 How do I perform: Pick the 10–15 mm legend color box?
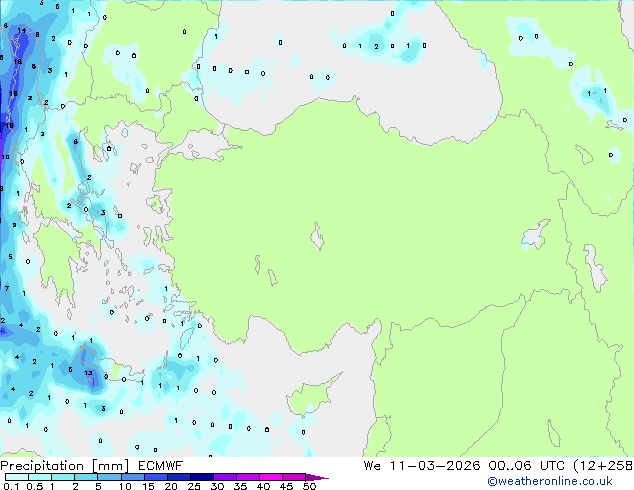132,477
